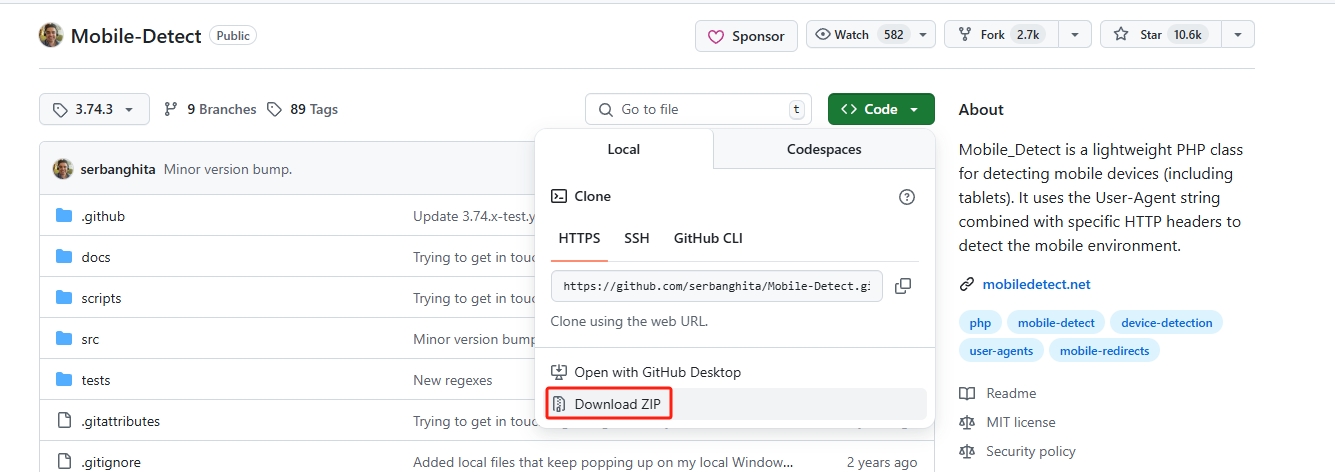Click the Go to file search field

tap(700, 109)
